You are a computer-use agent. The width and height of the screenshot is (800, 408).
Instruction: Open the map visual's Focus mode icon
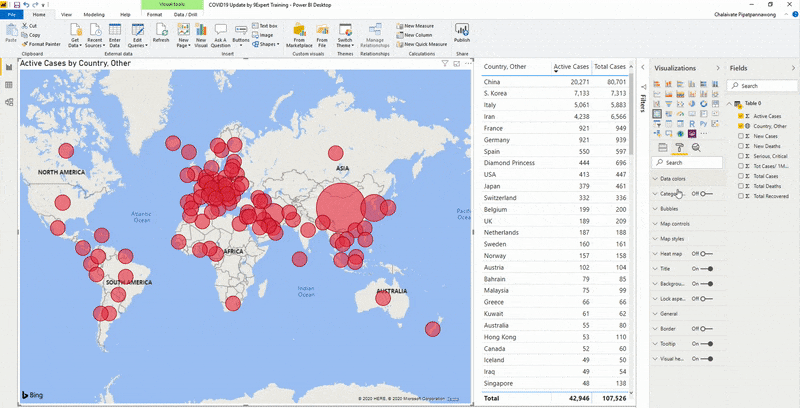coord(457,64)
